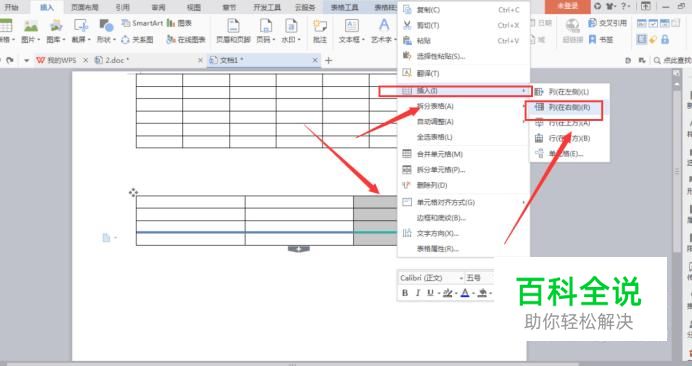
Task: Open the 文本框 (Text box) dropdown arrow
Action: (x=363, y=40)
